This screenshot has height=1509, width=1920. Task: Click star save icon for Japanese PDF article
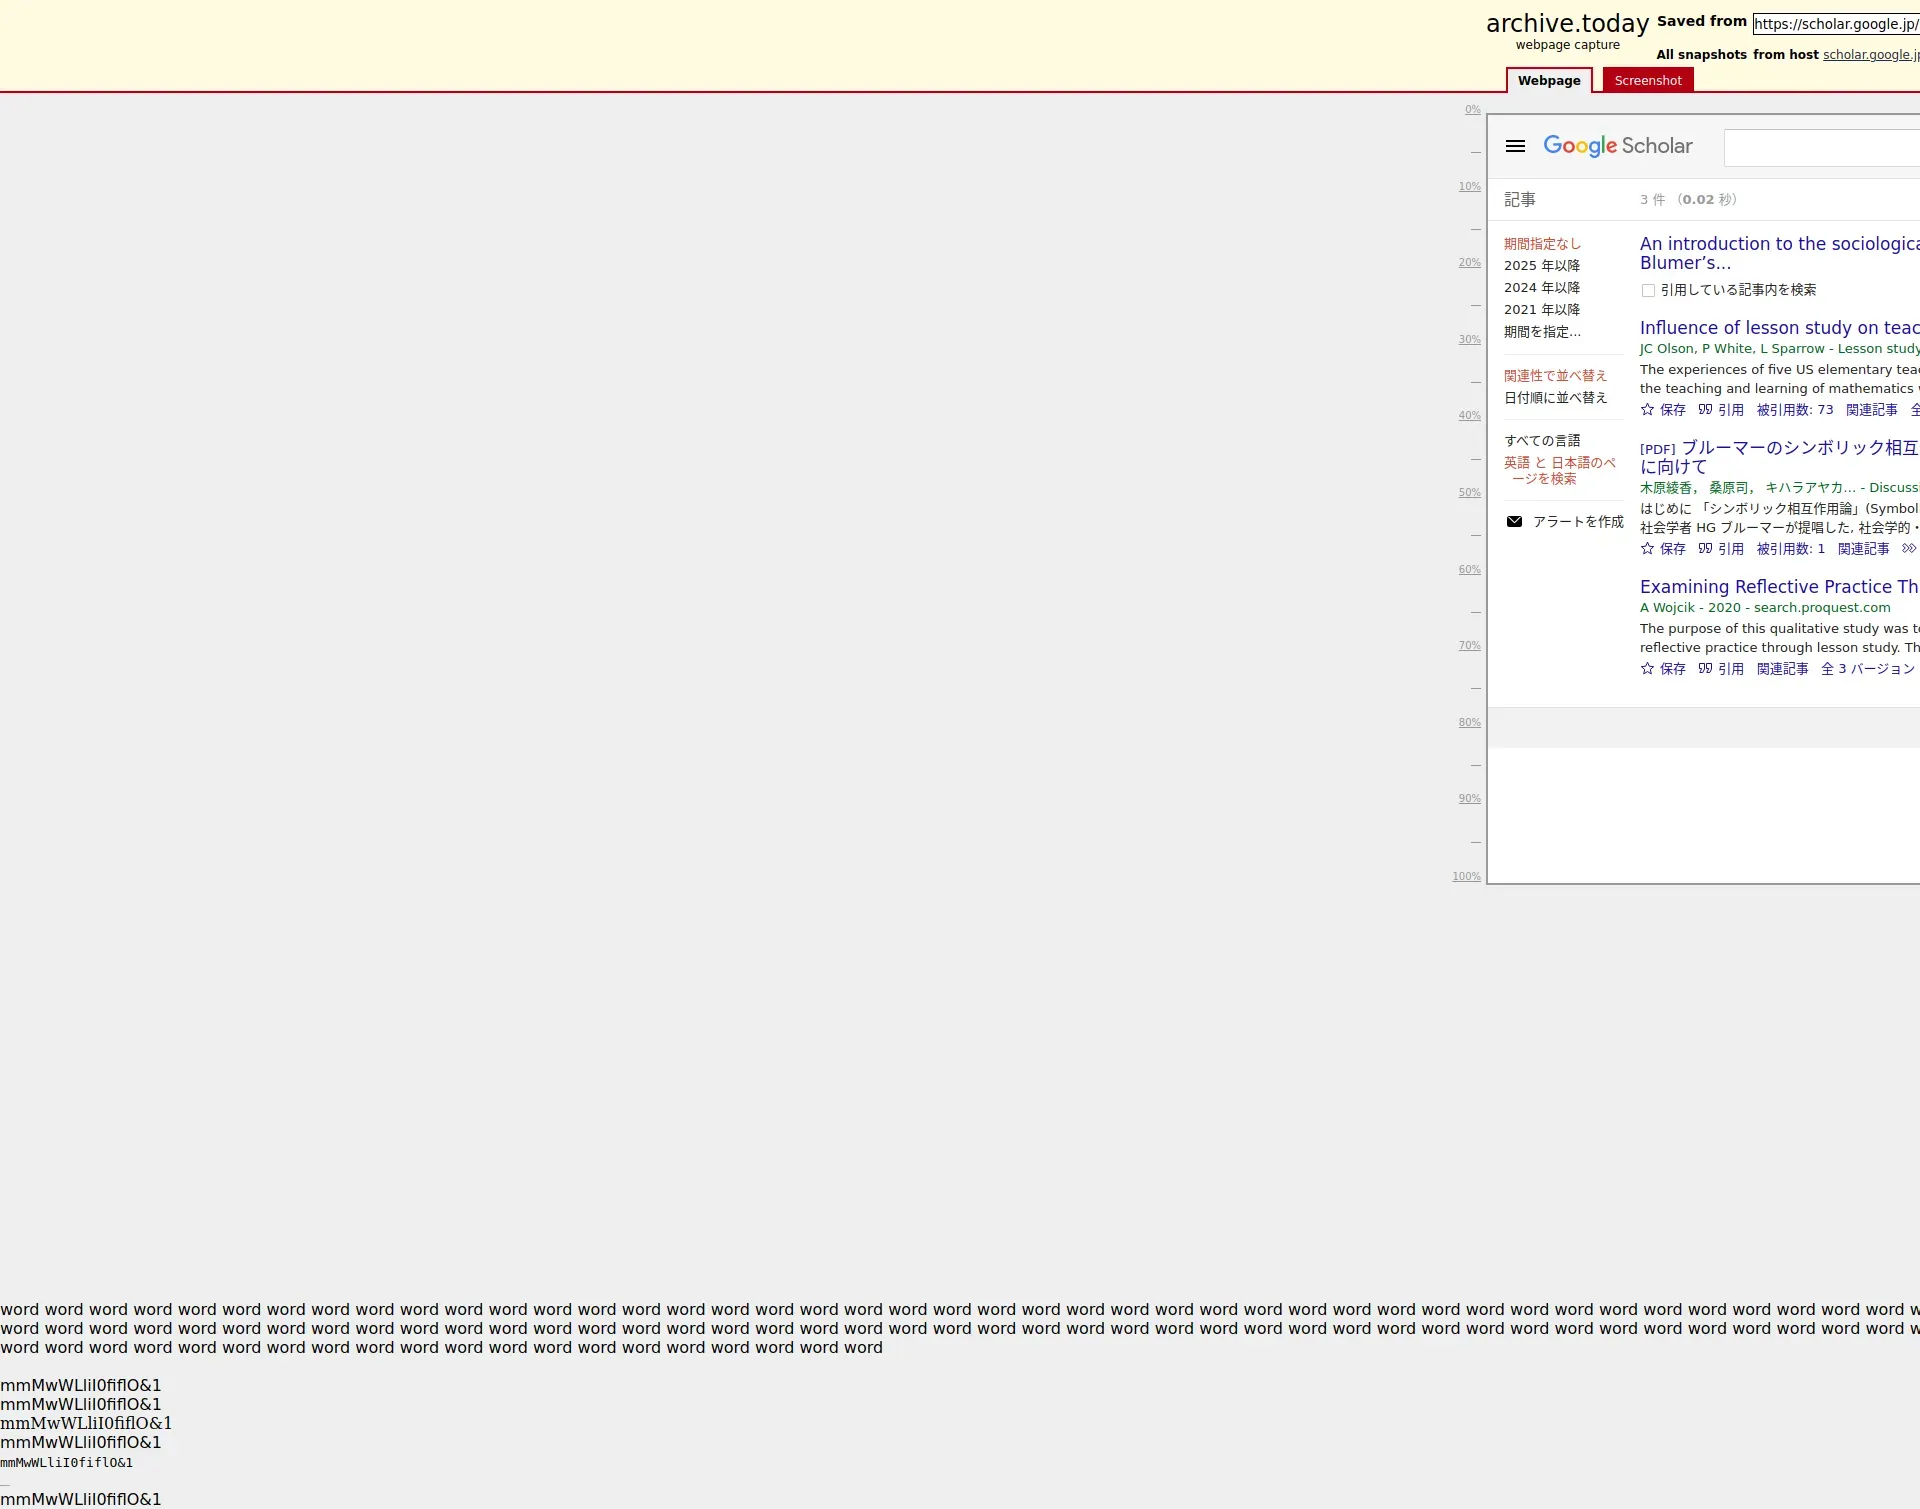[x=1647, y=549]
